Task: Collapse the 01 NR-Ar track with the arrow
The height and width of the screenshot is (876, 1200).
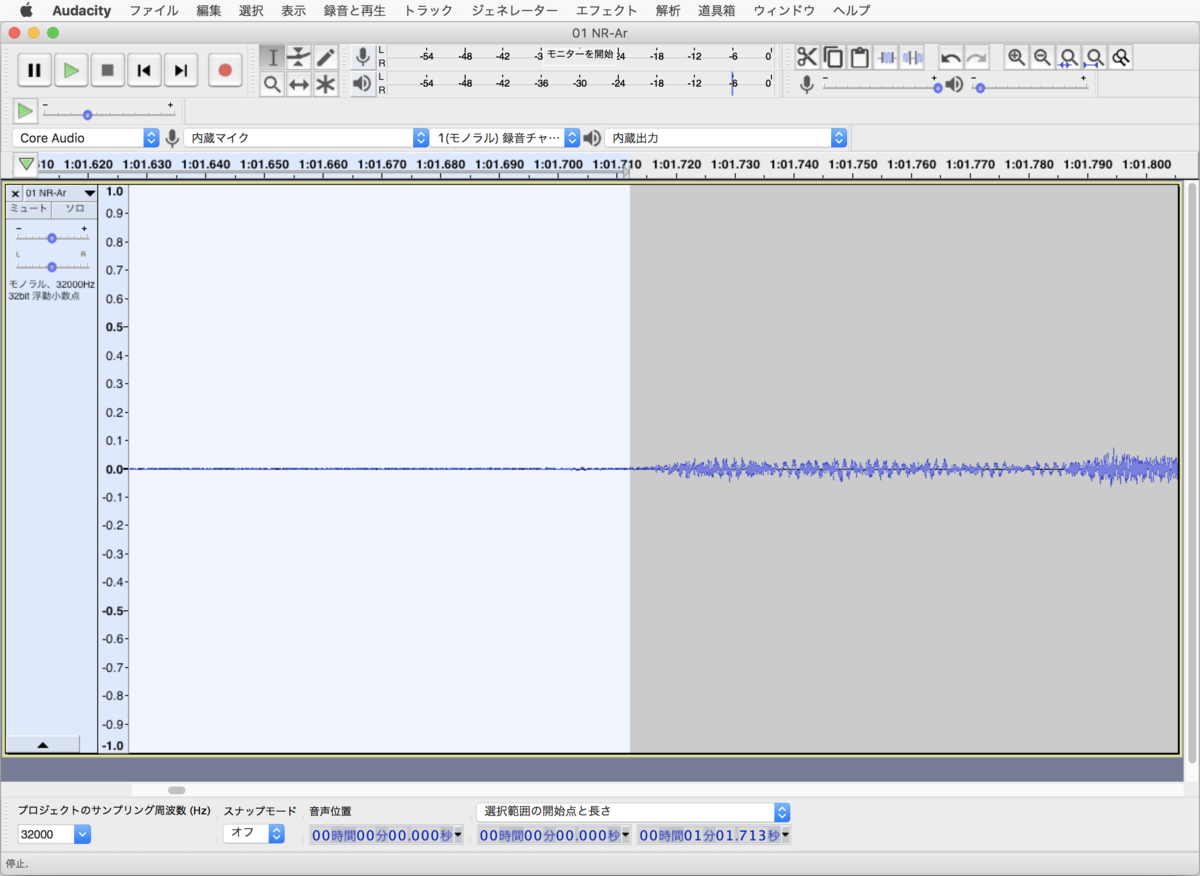Action: [x=43, y=745]
